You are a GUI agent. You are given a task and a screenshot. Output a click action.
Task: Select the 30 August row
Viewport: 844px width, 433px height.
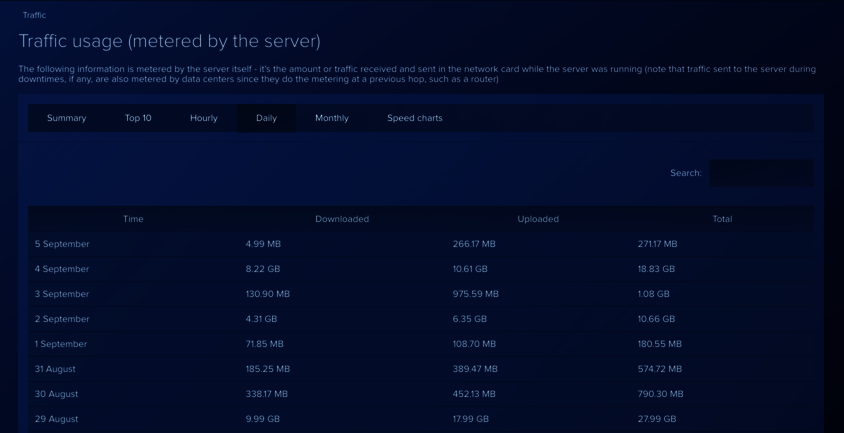pos(56,394)
